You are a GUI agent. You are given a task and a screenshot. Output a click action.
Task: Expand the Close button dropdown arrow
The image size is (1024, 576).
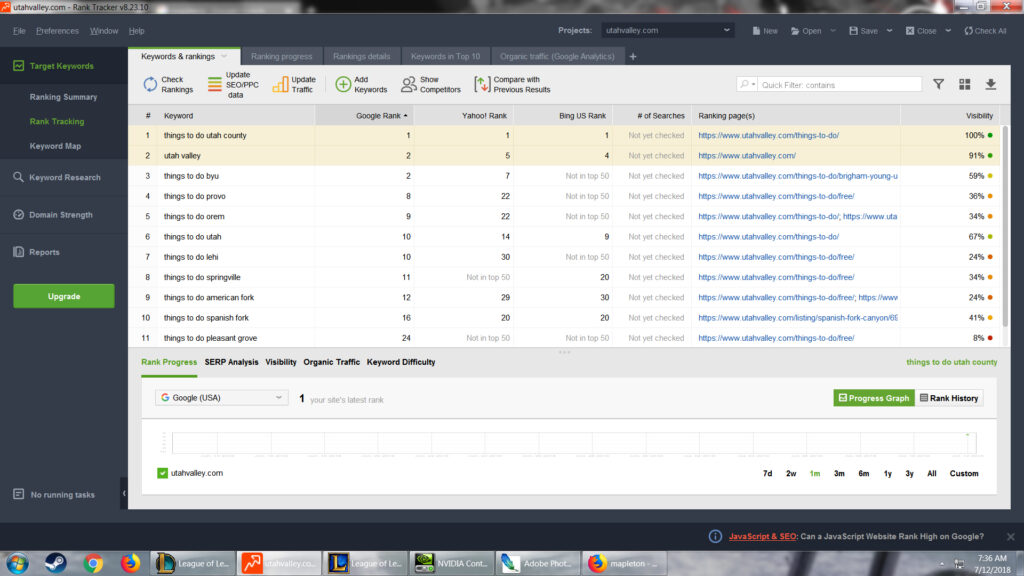(948, 31)
